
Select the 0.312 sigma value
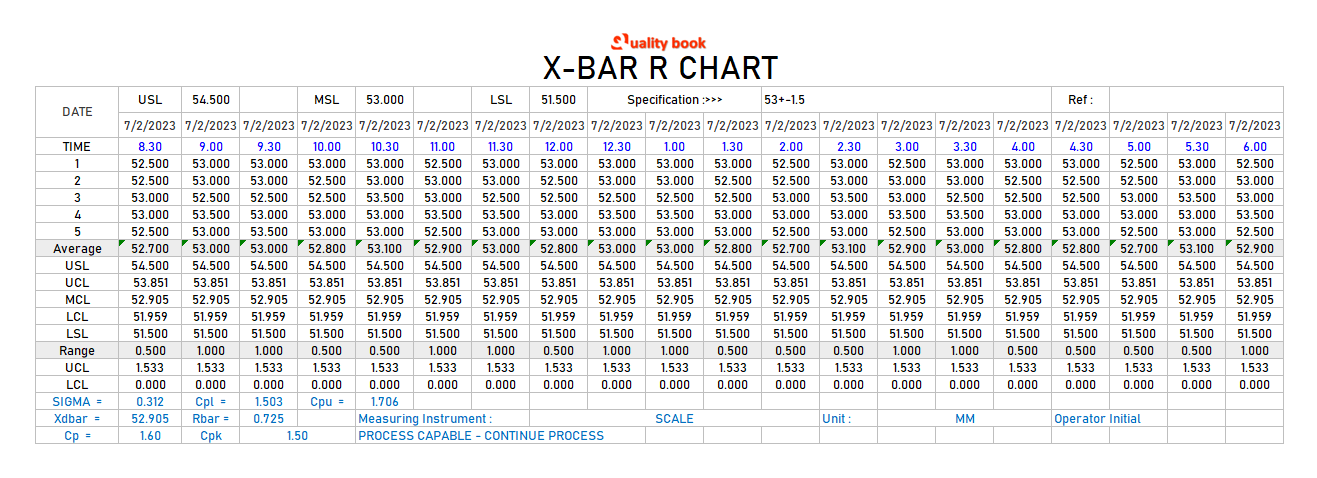(150, 401)
